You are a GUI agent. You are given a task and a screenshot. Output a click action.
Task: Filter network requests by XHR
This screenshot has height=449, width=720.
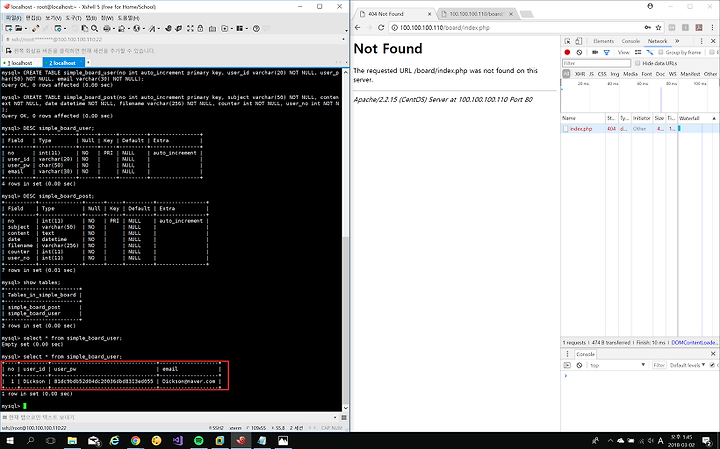pyautogui.click(x=580, y=74)
